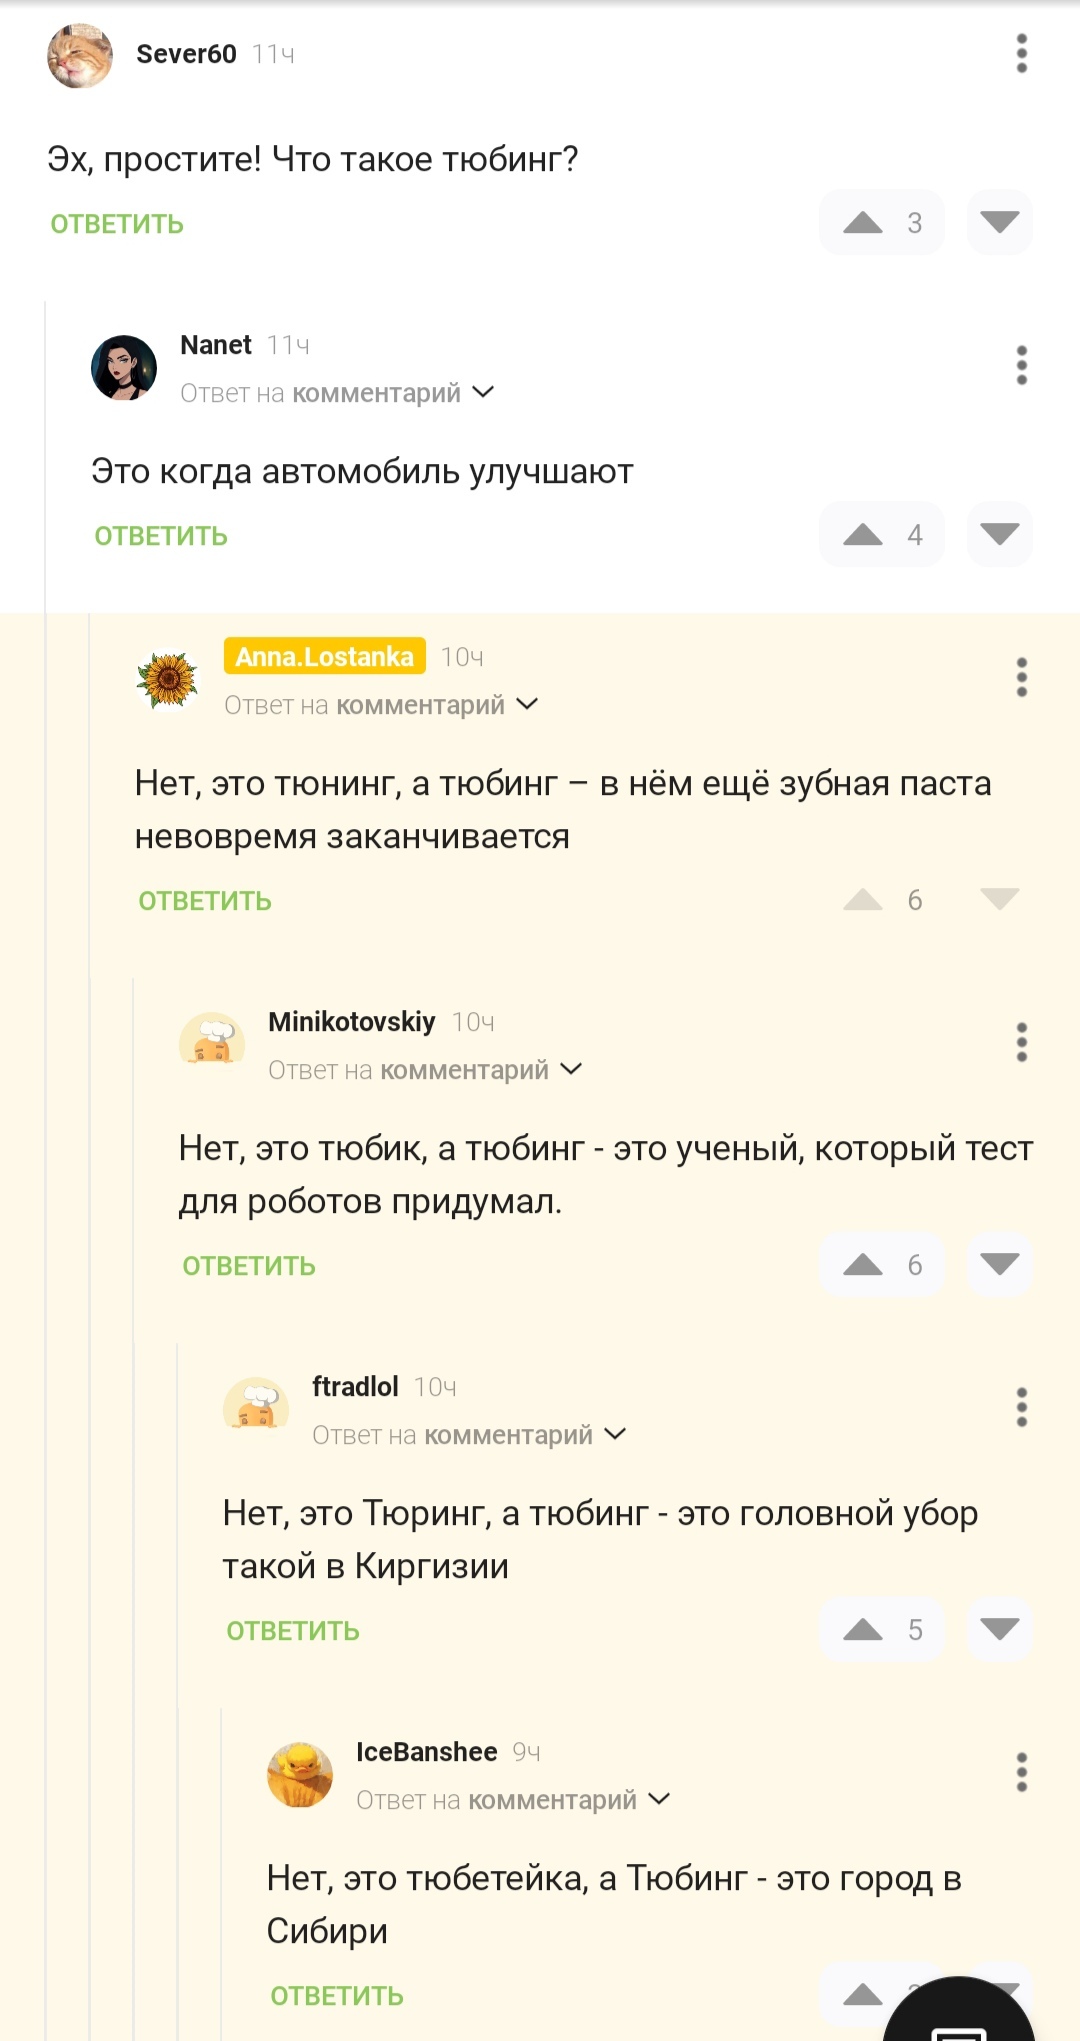Upvote Nanet's reply about автомобиль
Image resolution: width=1080 pixels, height=2041 pixels.
click(863, 535)
